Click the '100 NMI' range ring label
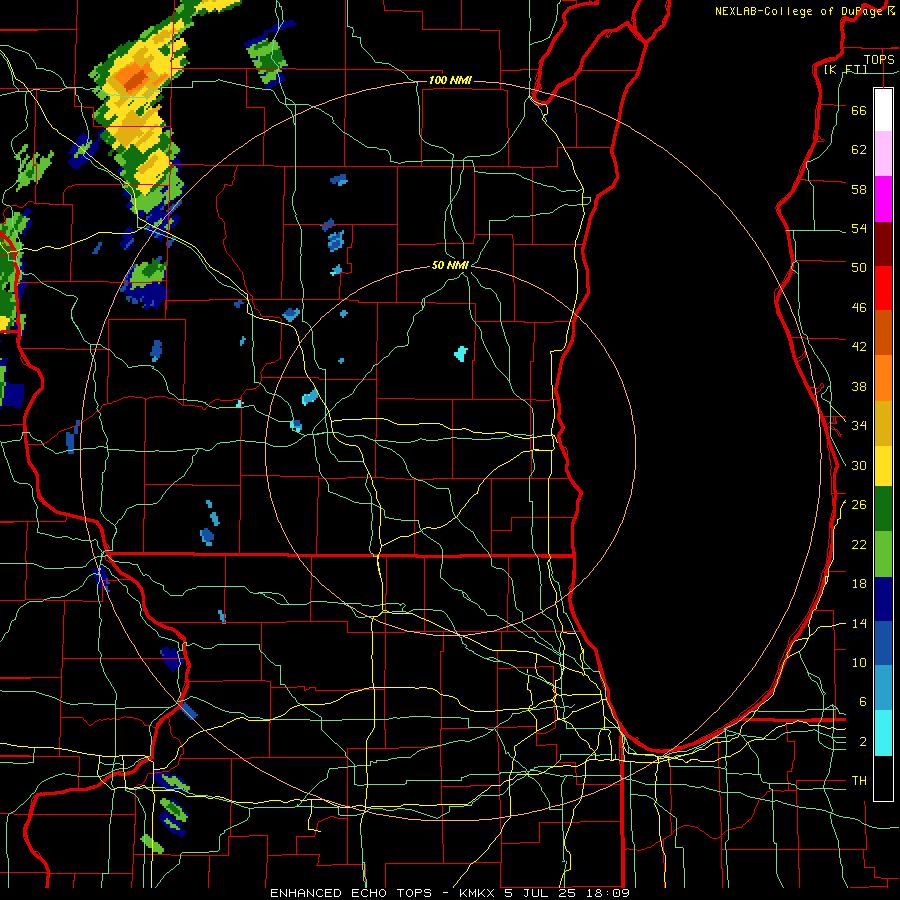 point(450,80)
